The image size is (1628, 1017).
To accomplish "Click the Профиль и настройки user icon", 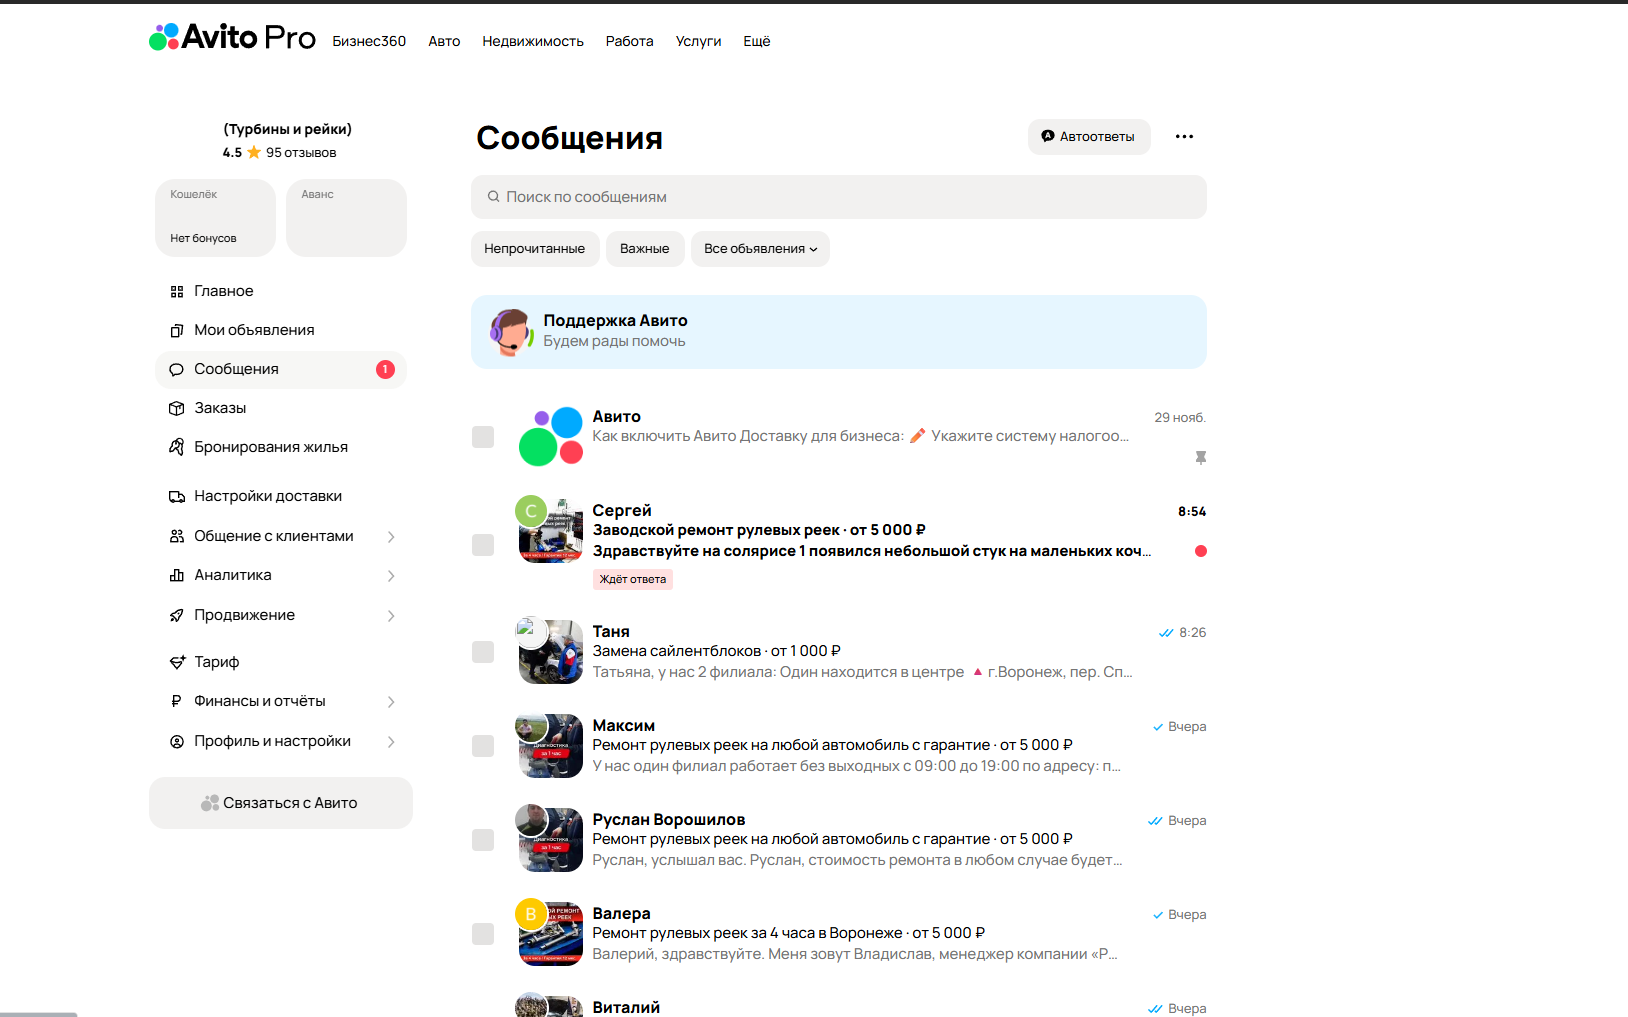I will tap(177, 741).
